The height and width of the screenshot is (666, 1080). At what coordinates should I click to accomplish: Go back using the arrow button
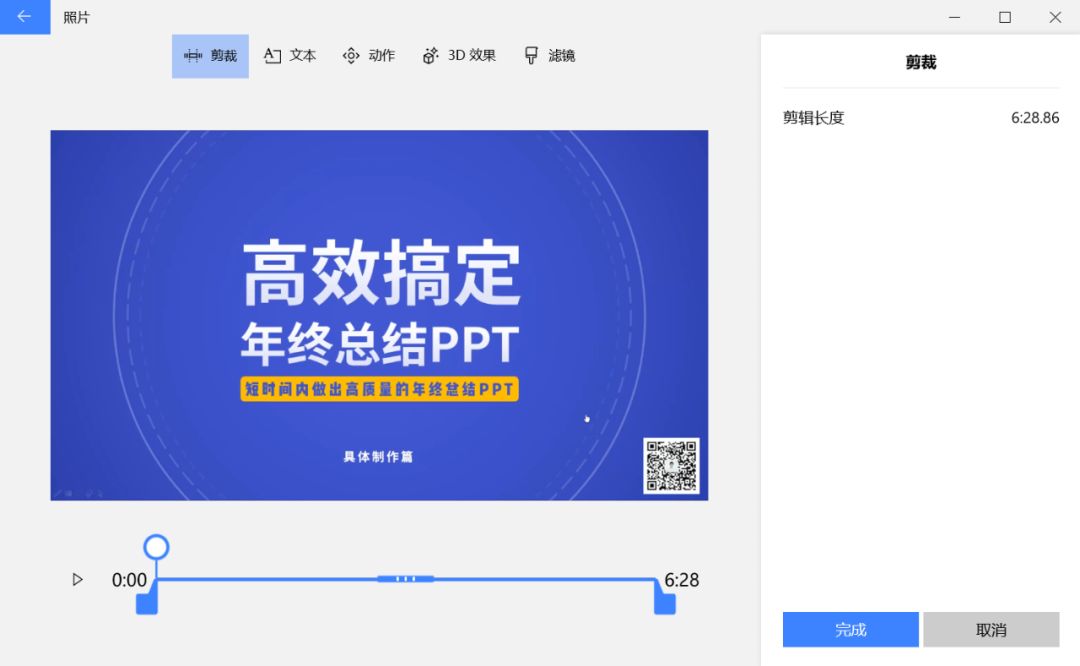25,17
